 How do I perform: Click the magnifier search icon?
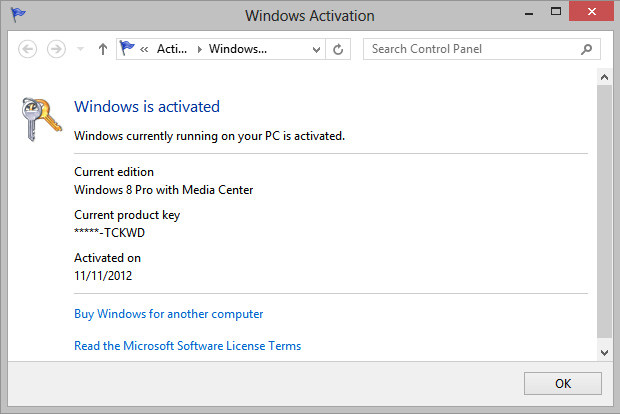click(x=586, y=49)
